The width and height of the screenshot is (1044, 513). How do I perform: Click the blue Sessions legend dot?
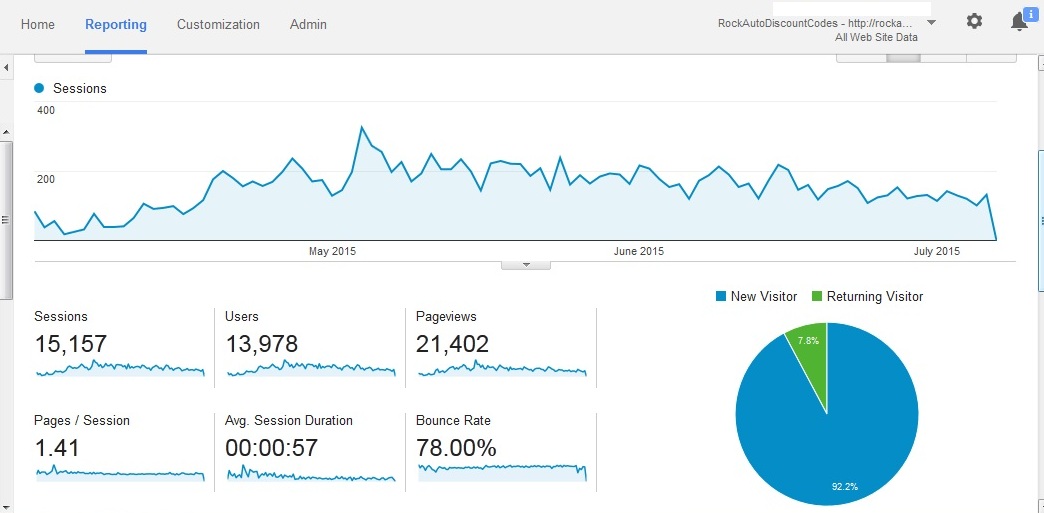point(39,88)
